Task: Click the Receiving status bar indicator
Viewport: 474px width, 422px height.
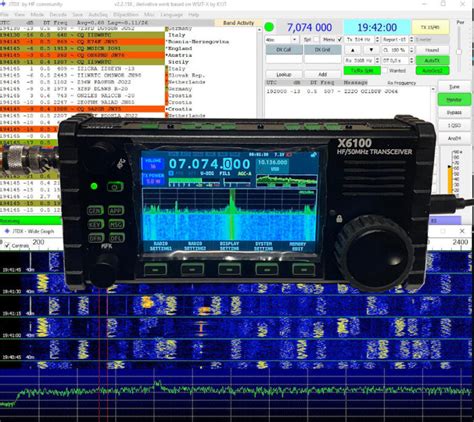Action: [x=31, y=221]
